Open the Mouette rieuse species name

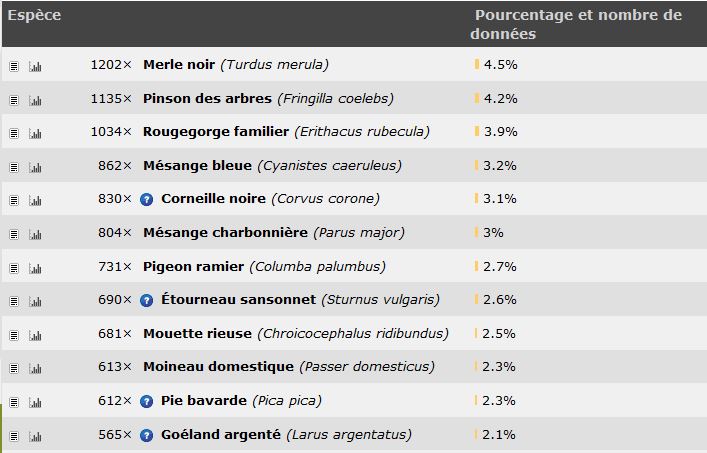[197, 334]
